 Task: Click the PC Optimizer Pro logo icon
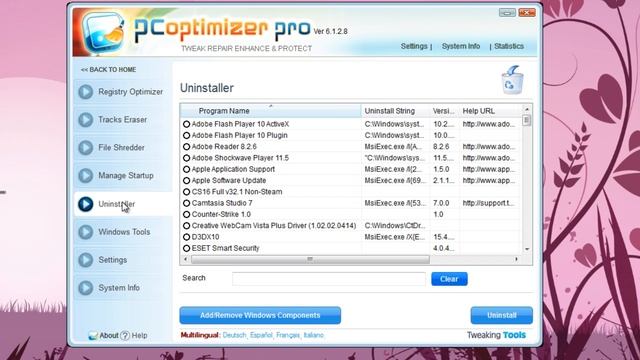coord(103,32)
